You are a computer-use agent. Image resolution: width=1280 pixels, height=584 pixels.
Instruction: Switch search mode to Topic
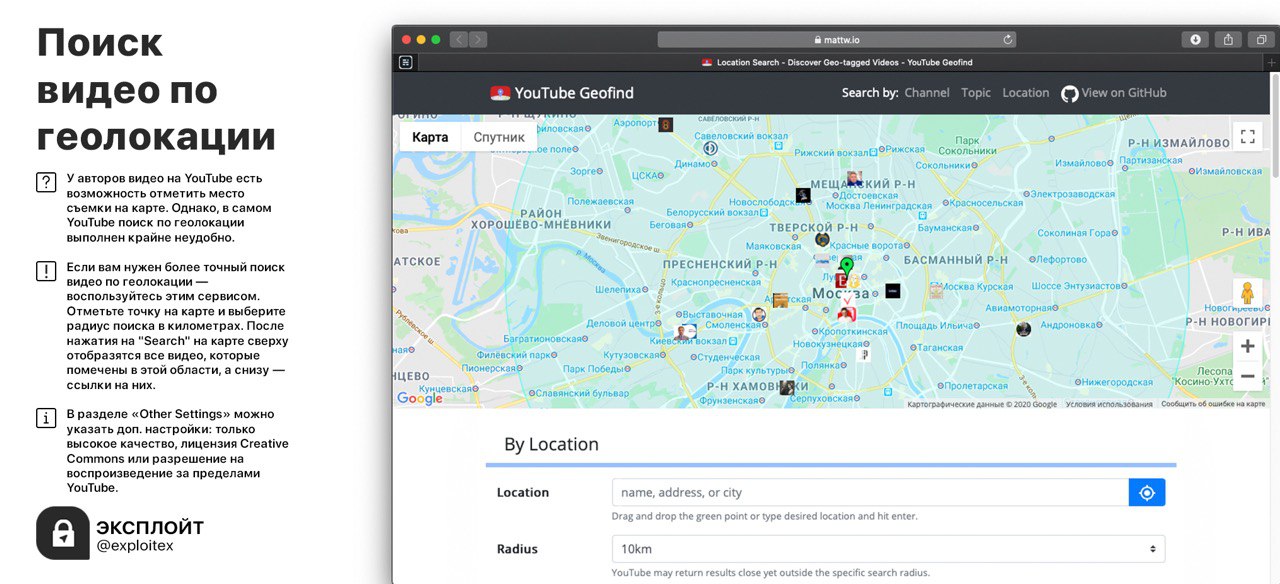[x=976, y=93]
